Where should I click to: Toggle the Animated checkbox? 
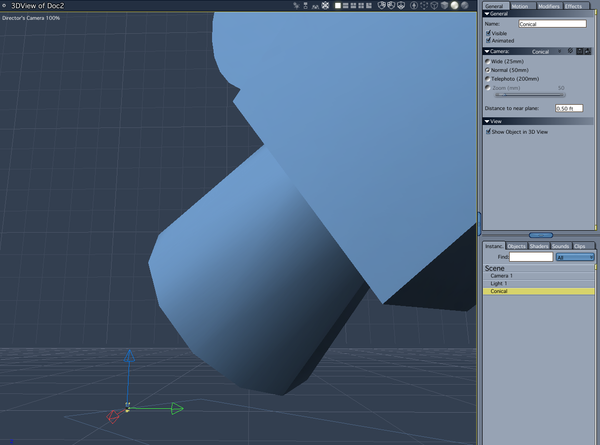tap(488, 40)
